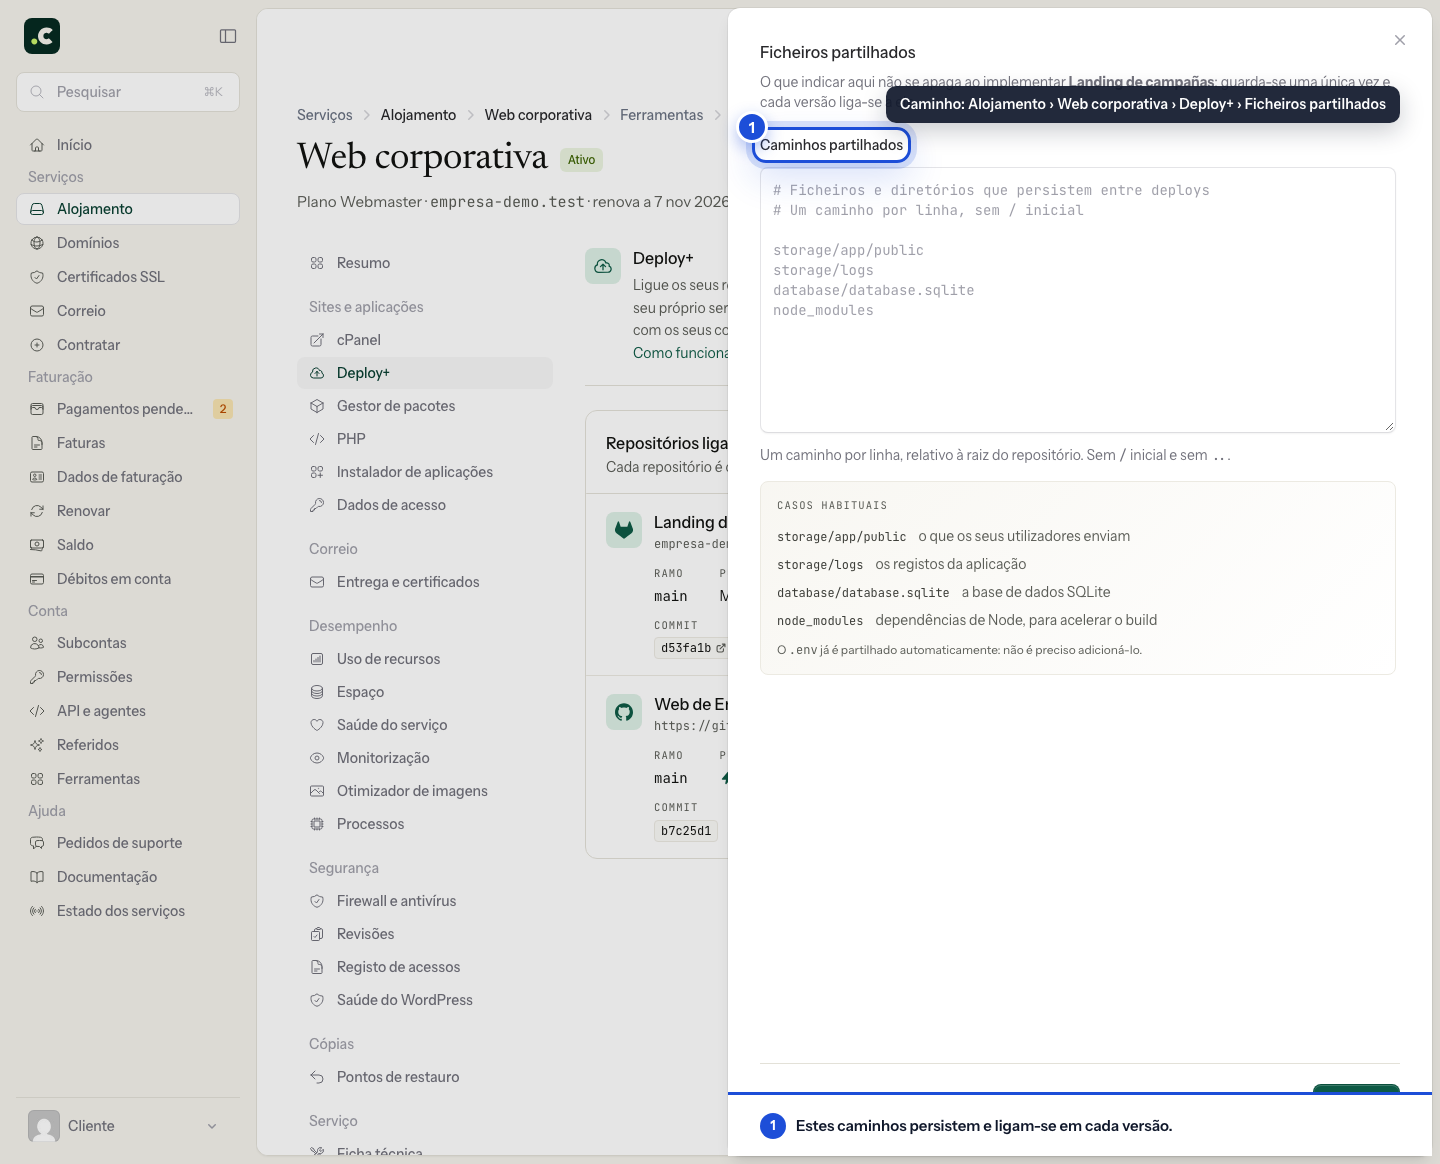Click the Web corporativa breadcrumb link
The image size is (1440, 1164).
point(538,115)
